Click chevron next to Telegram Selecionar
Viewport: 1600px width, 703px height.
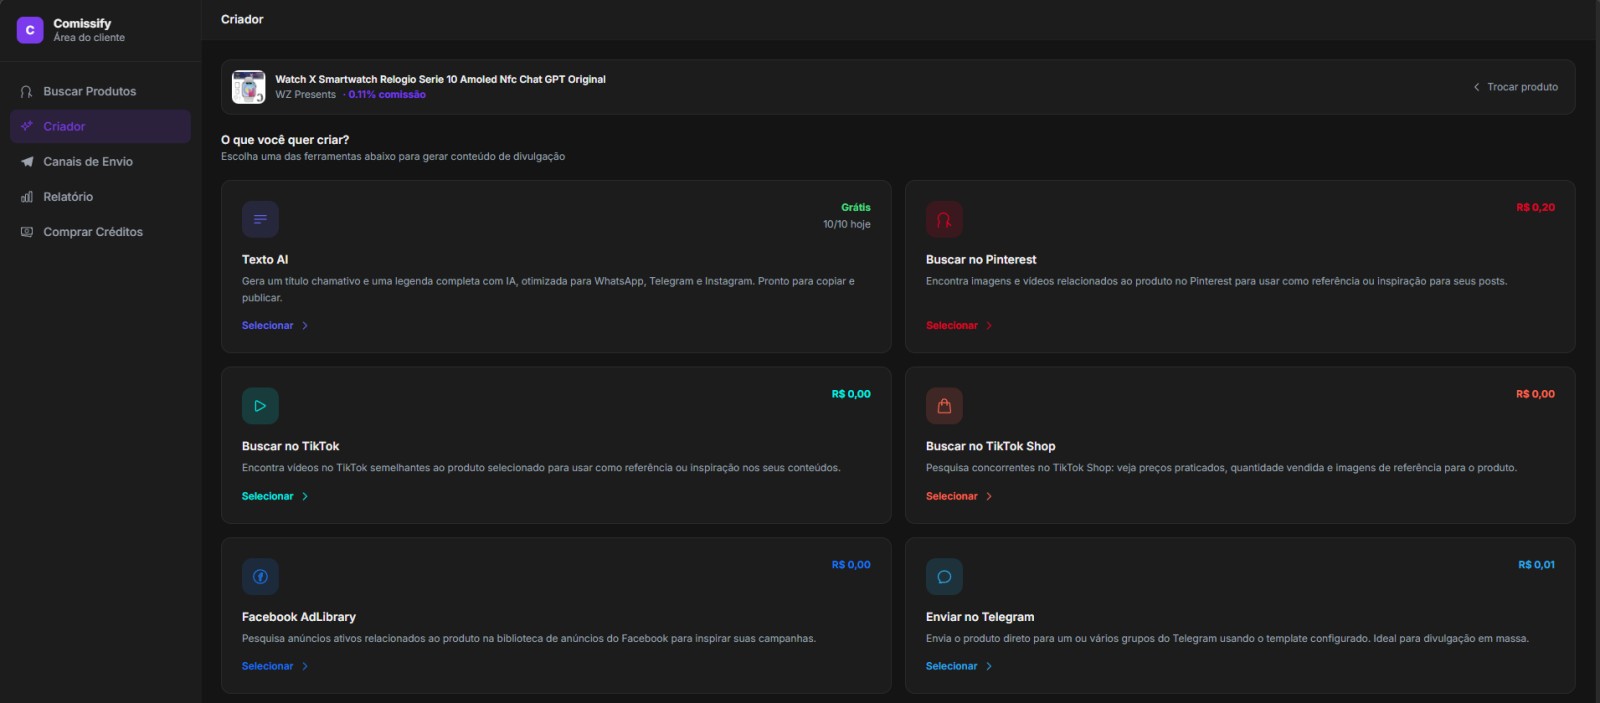(989, 666)
